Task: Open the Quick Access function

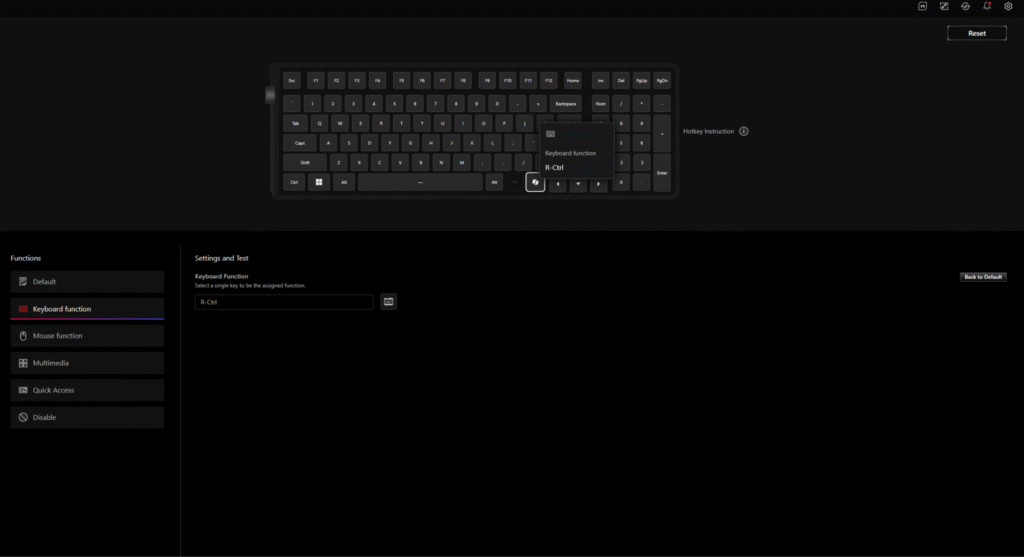Action: 87,390
